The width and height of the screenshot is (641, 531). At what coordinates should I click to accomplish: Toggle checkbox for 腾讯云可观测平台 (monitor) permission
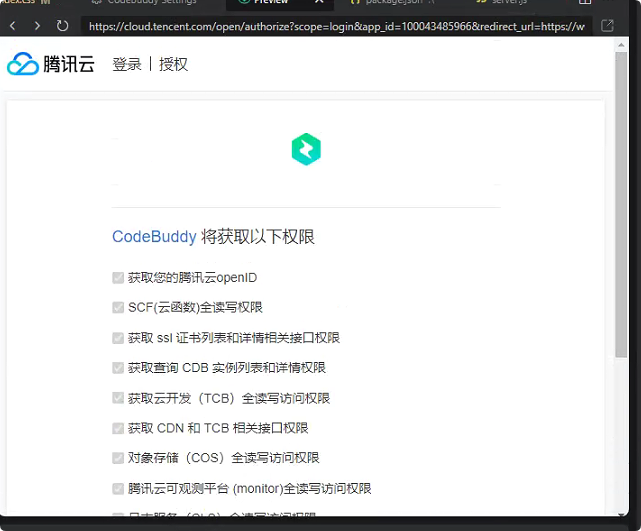118,488
